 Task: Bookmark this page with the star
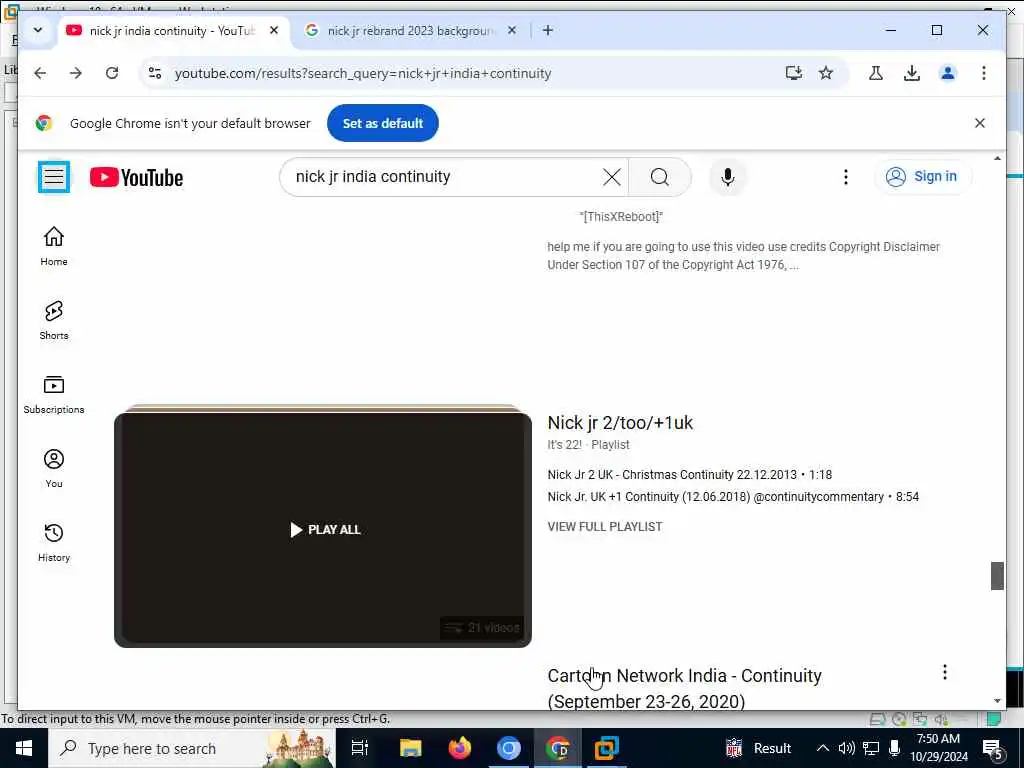[826, 73]
